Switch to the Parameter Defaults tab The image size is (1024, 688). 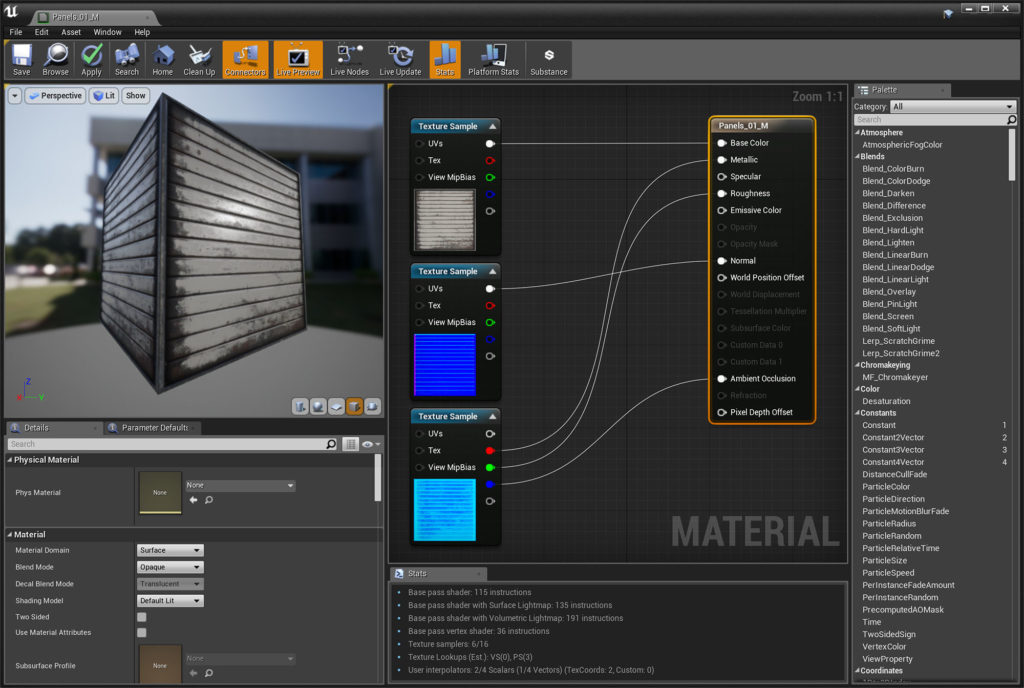click(153, 428)
